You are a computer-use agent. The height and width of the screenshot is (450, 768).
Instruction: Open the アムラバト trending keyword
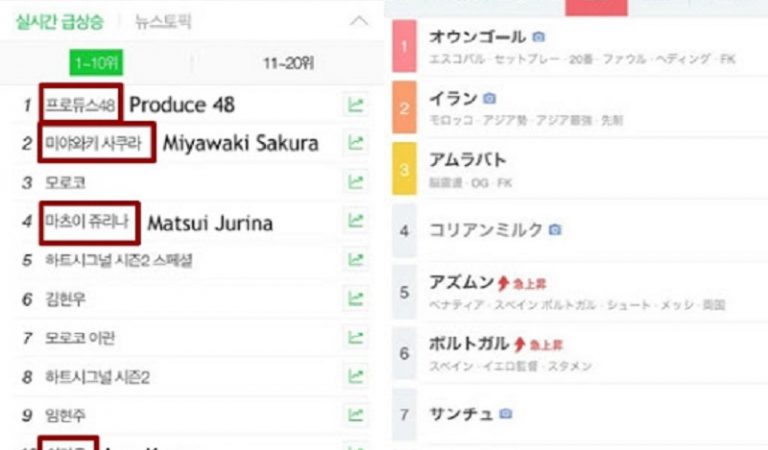click(x=467, y=160)
